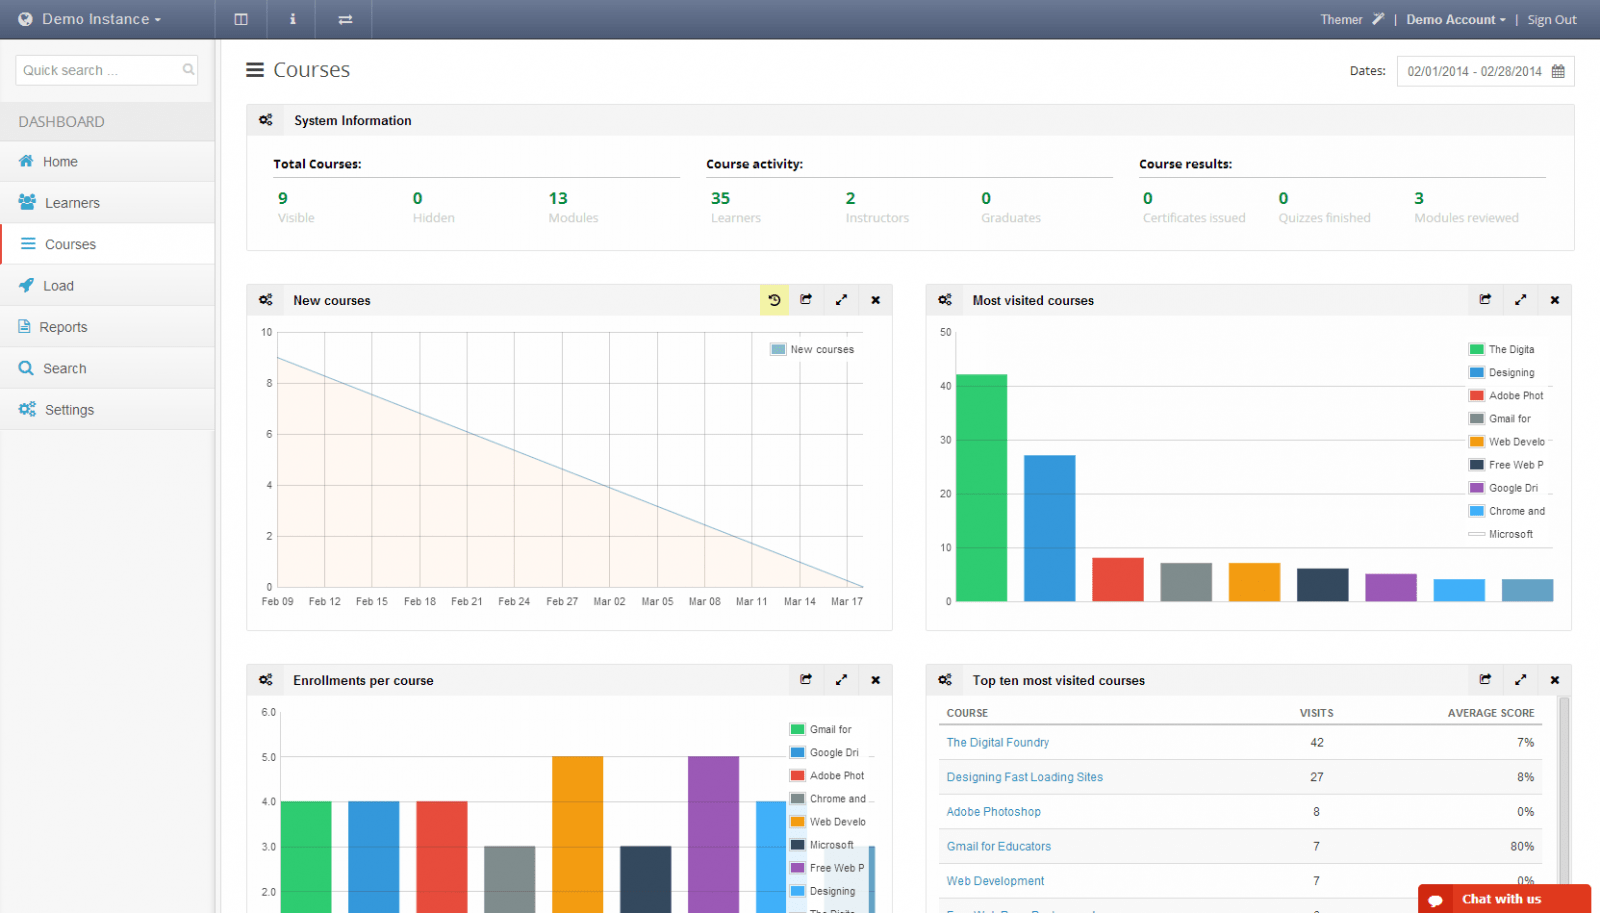1600x913 pixels.
Task: Expand the Most visited courses panel fullscreen
Action: point(1520,300)
